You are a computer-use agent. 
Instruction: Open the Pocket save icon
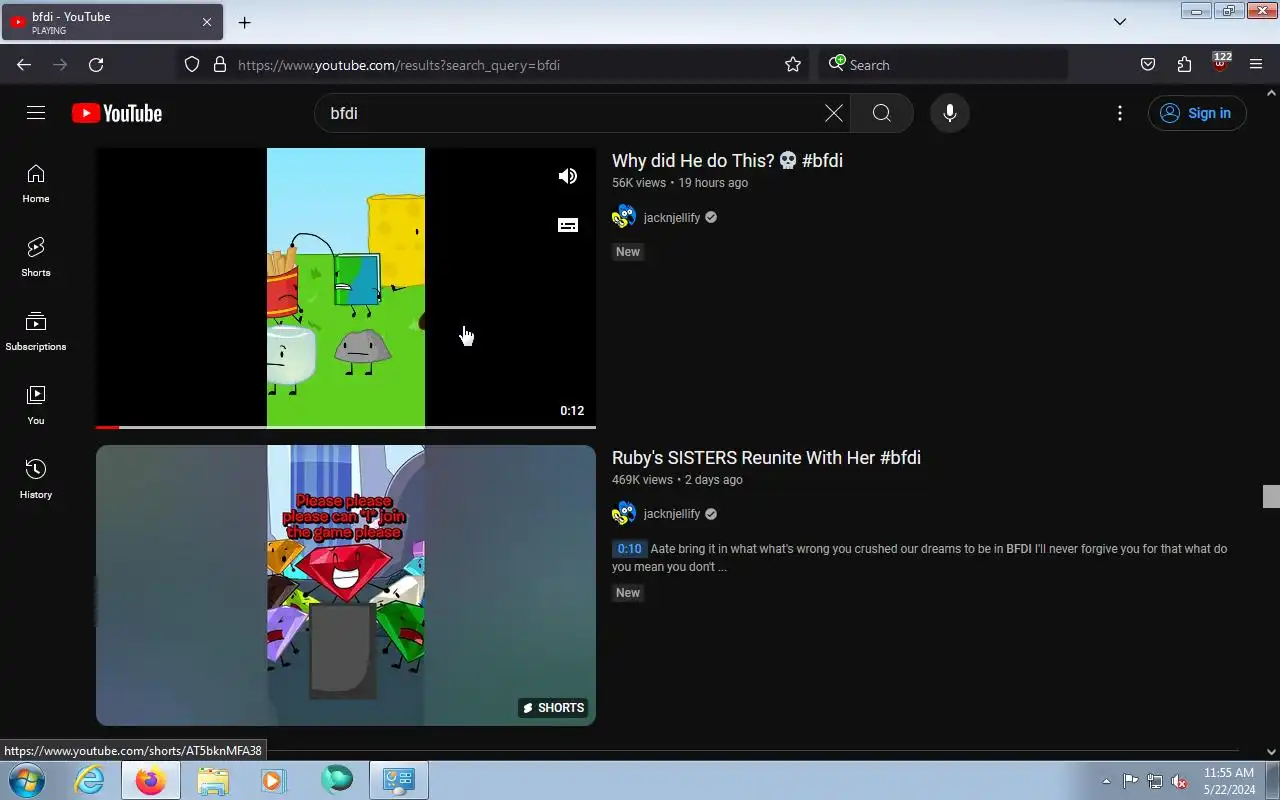point(1148,65)
